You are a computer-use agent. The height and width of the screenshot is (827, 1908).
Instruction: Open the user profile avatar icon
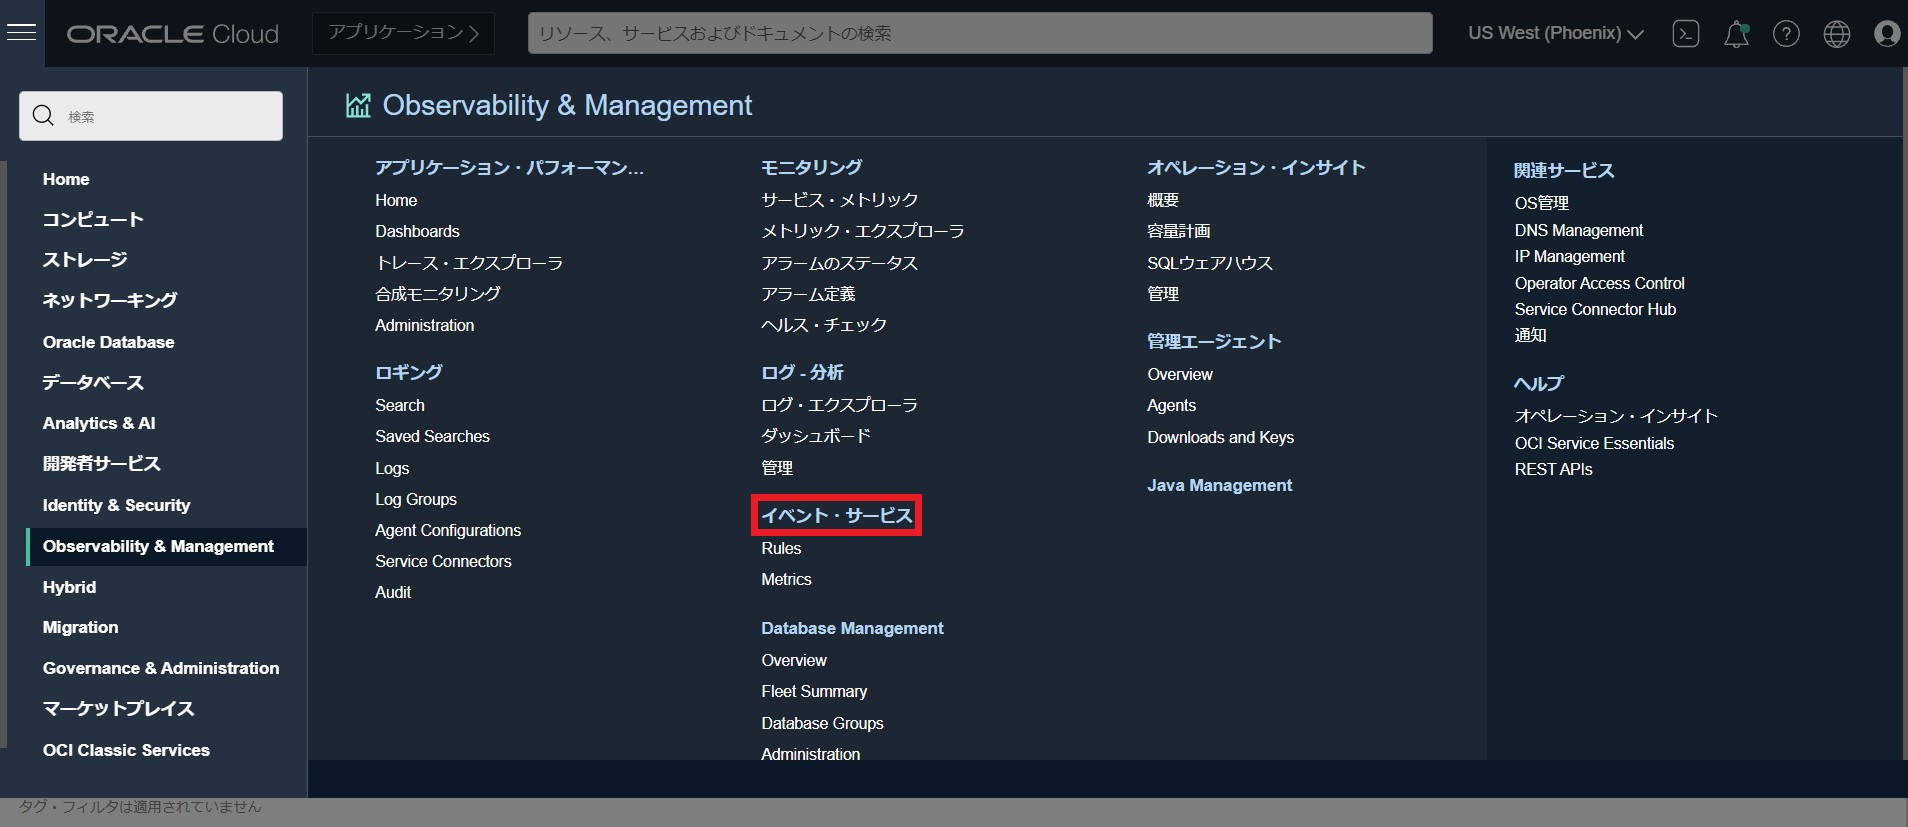1886,34
